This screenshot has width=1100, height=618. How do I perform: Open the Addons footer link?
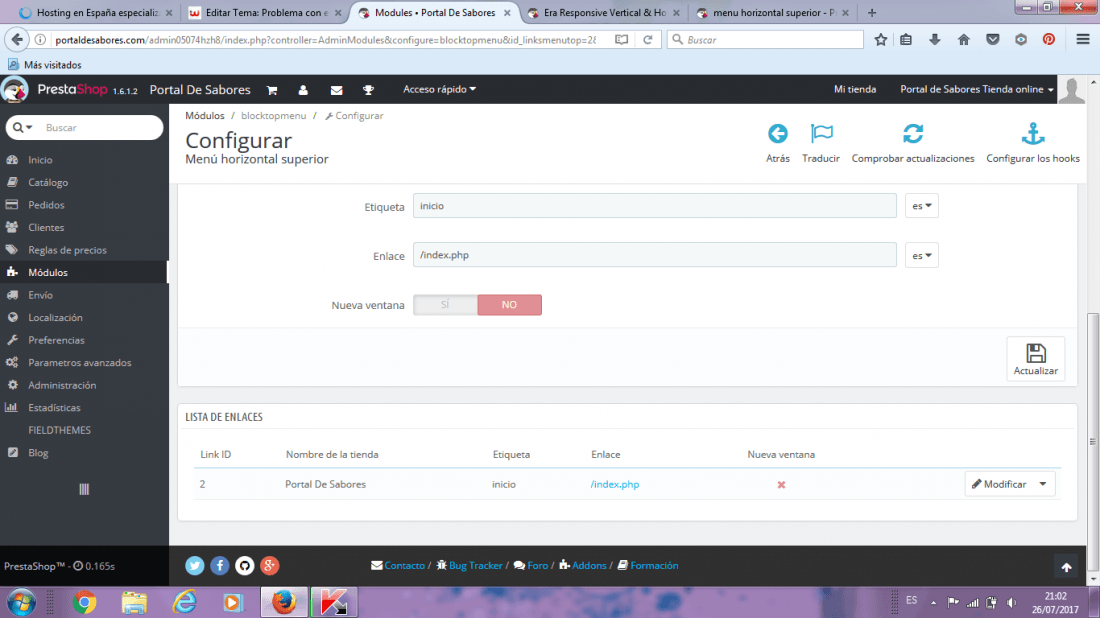[589, 565]
